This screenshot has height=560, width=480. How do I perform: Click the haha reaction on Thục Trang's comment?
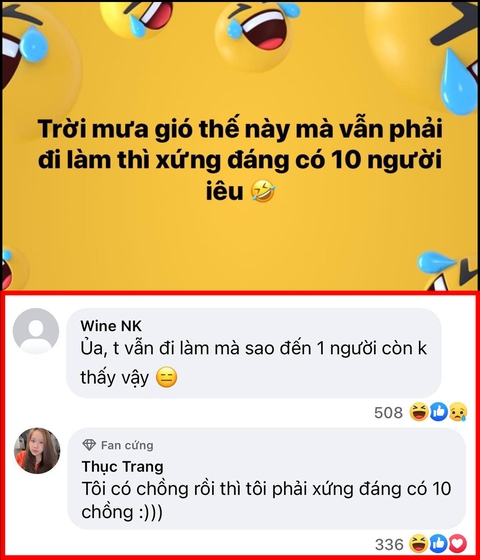click(419, 544)
